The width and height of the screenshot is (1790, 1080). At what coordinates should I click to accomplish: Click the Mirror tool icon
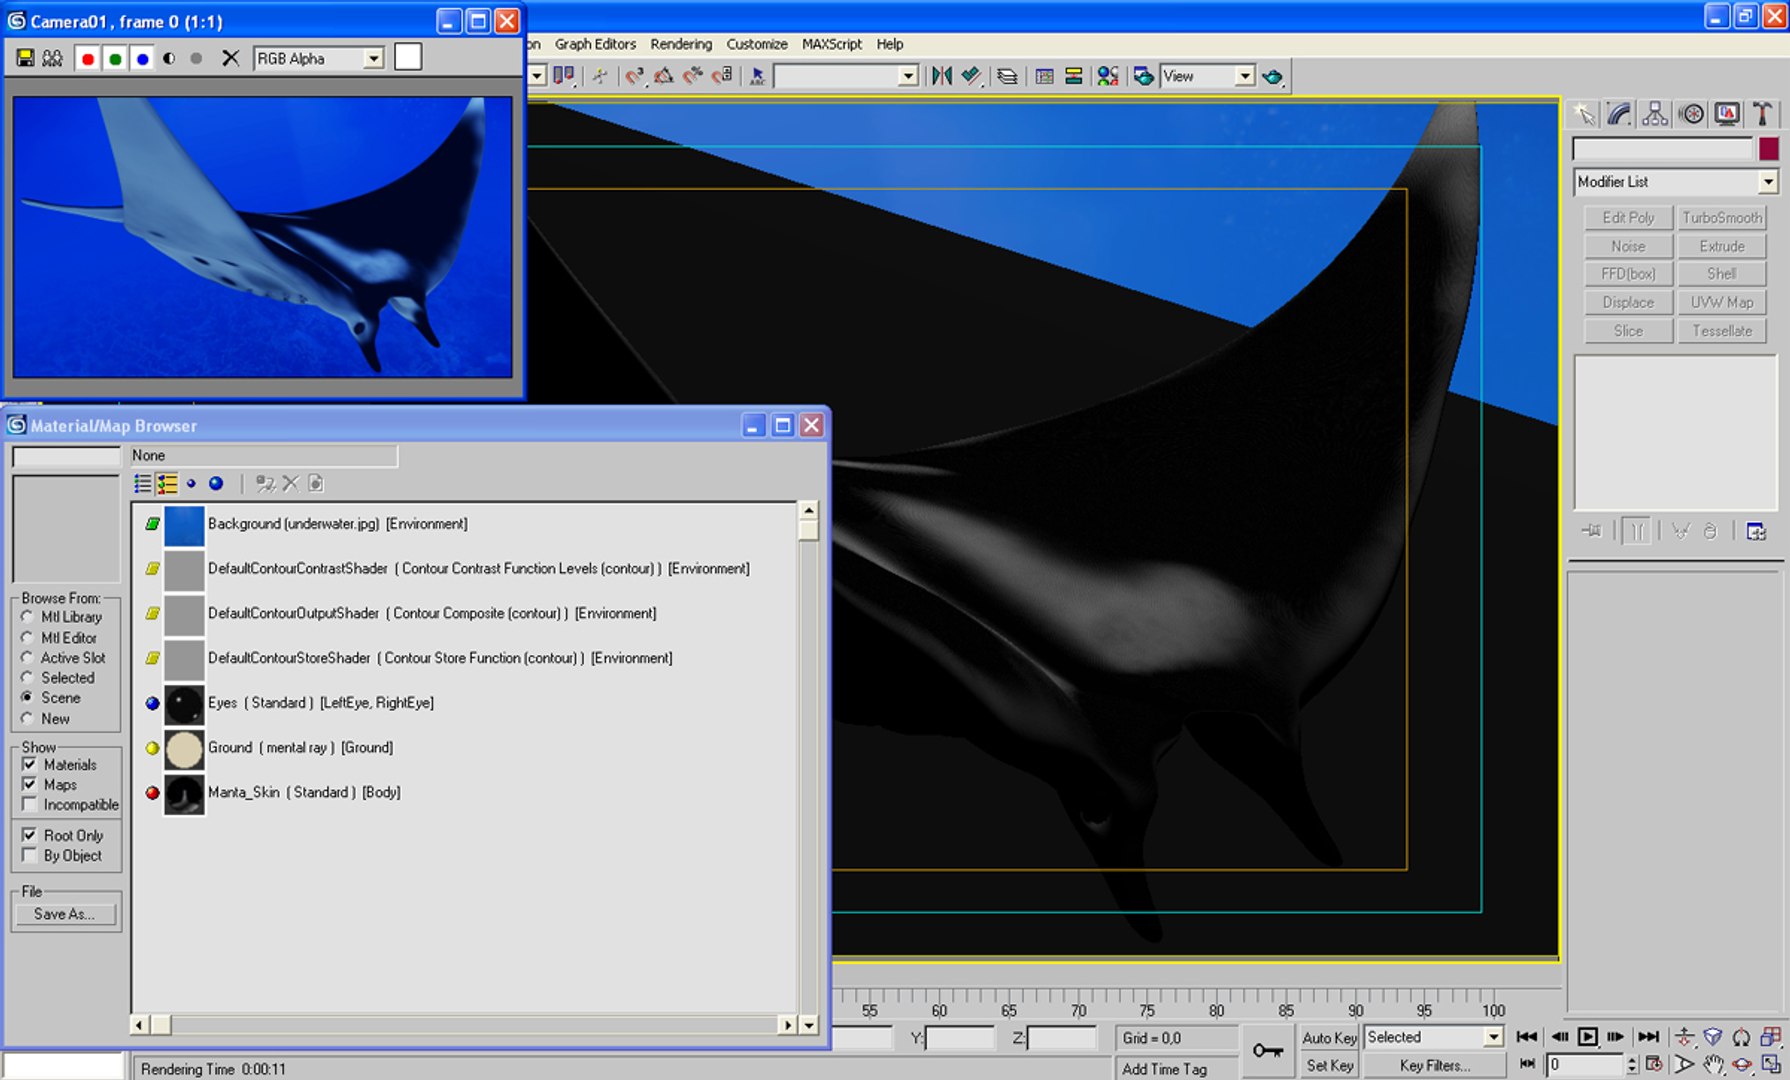(941, 76)
